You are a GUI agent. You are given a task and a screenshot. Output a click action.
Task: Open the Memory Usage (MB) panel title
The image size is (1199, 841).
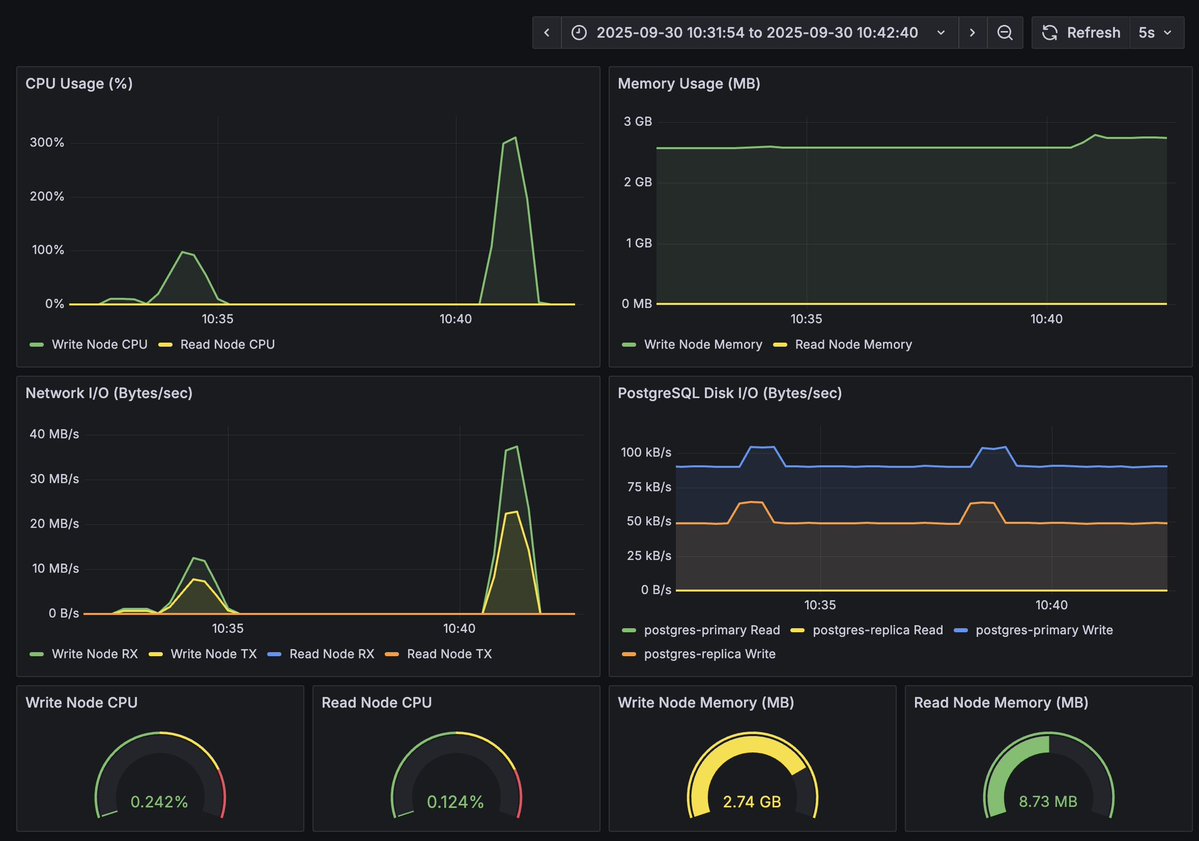pos(689,83)
